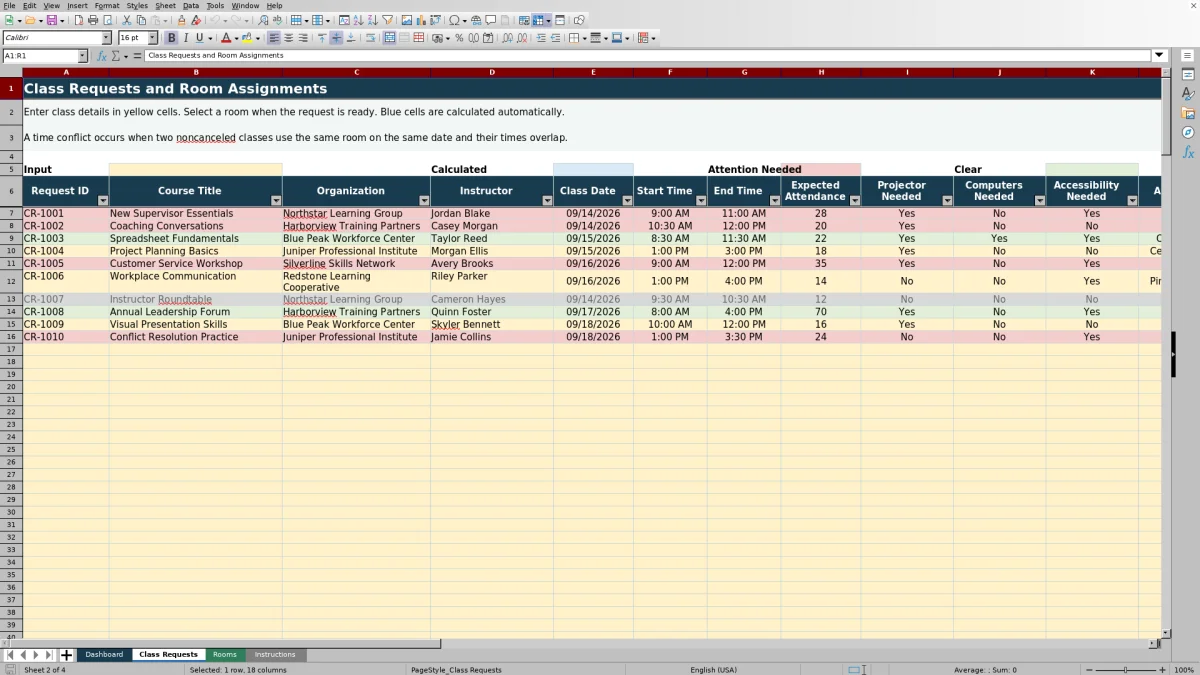Switch to the Rooms sheet tab

[x=224, y=655]
